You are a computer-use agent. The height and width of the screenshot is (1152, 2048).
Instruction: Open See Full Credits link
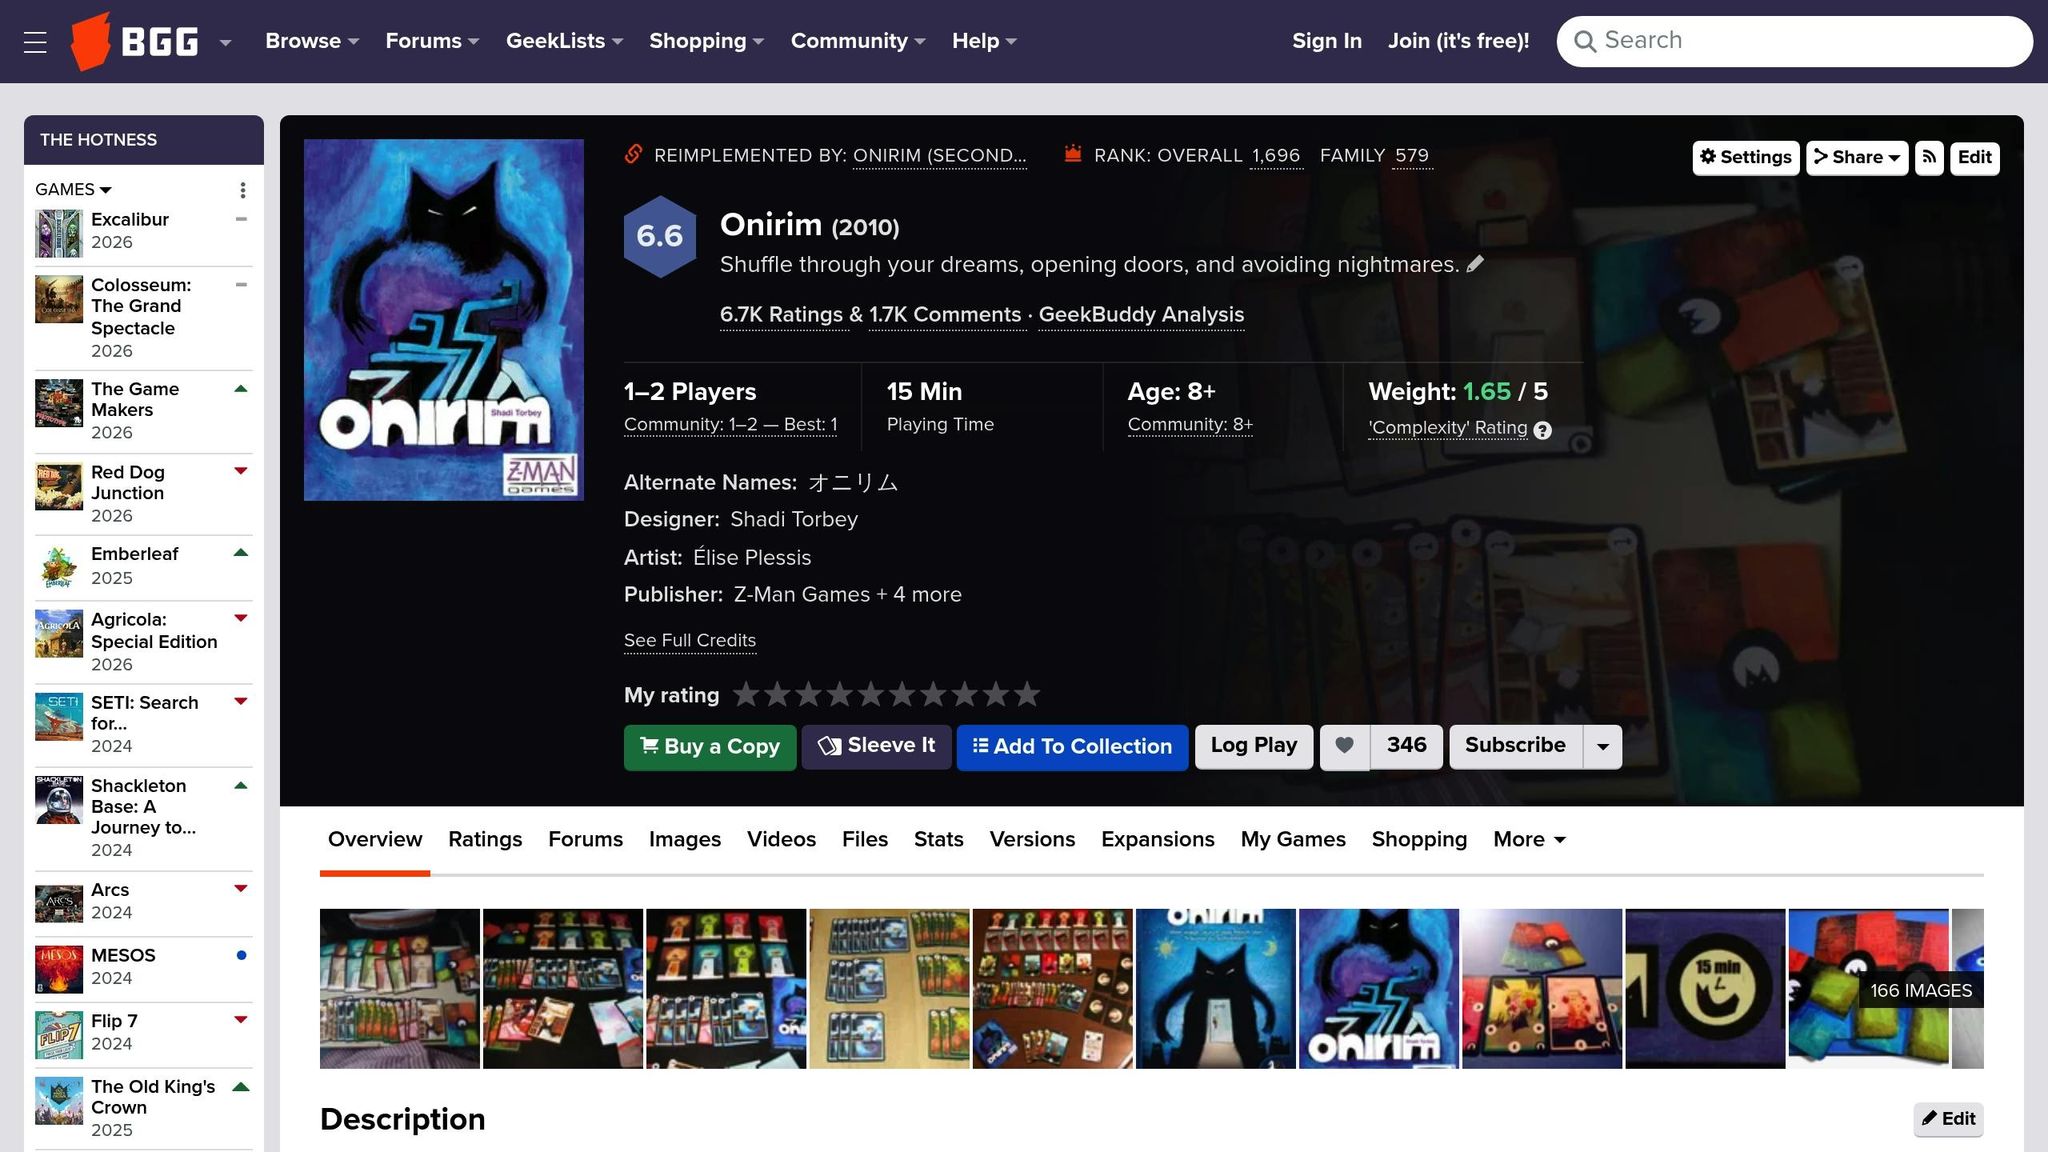point(690,640)
